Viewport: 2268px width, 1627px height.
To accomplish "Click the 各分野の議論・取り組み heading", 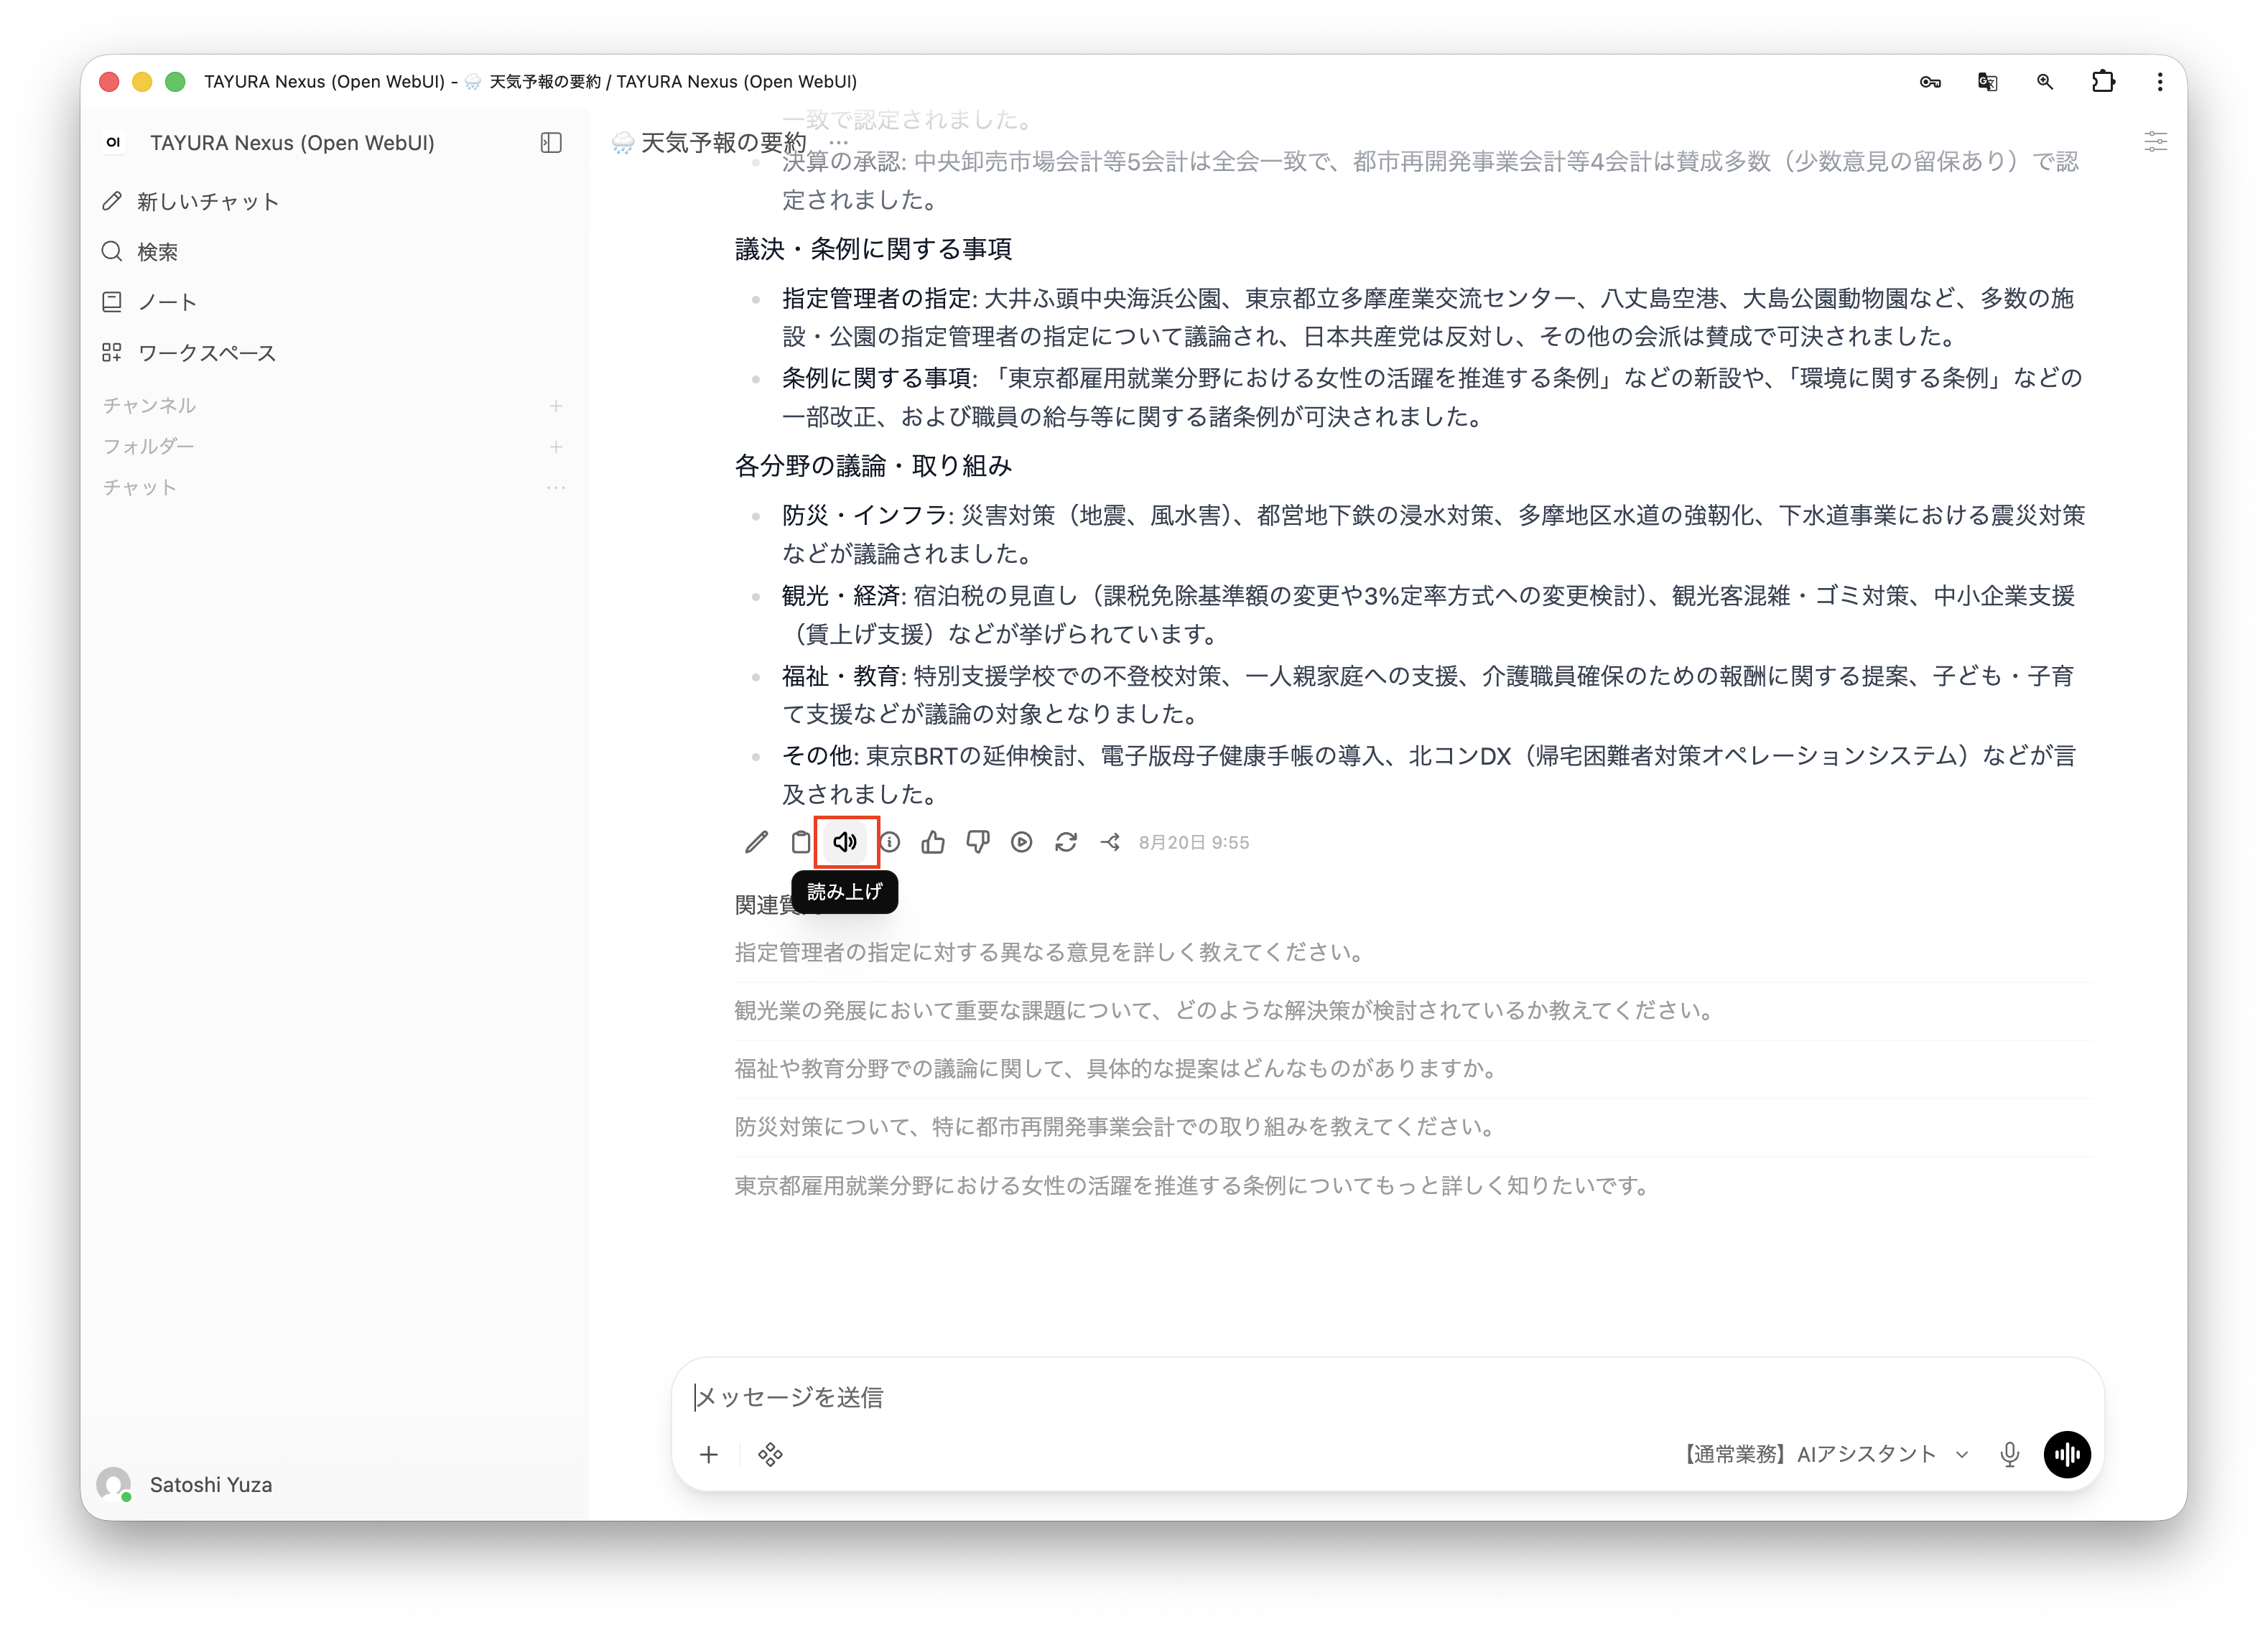I will tap(873, 466).
